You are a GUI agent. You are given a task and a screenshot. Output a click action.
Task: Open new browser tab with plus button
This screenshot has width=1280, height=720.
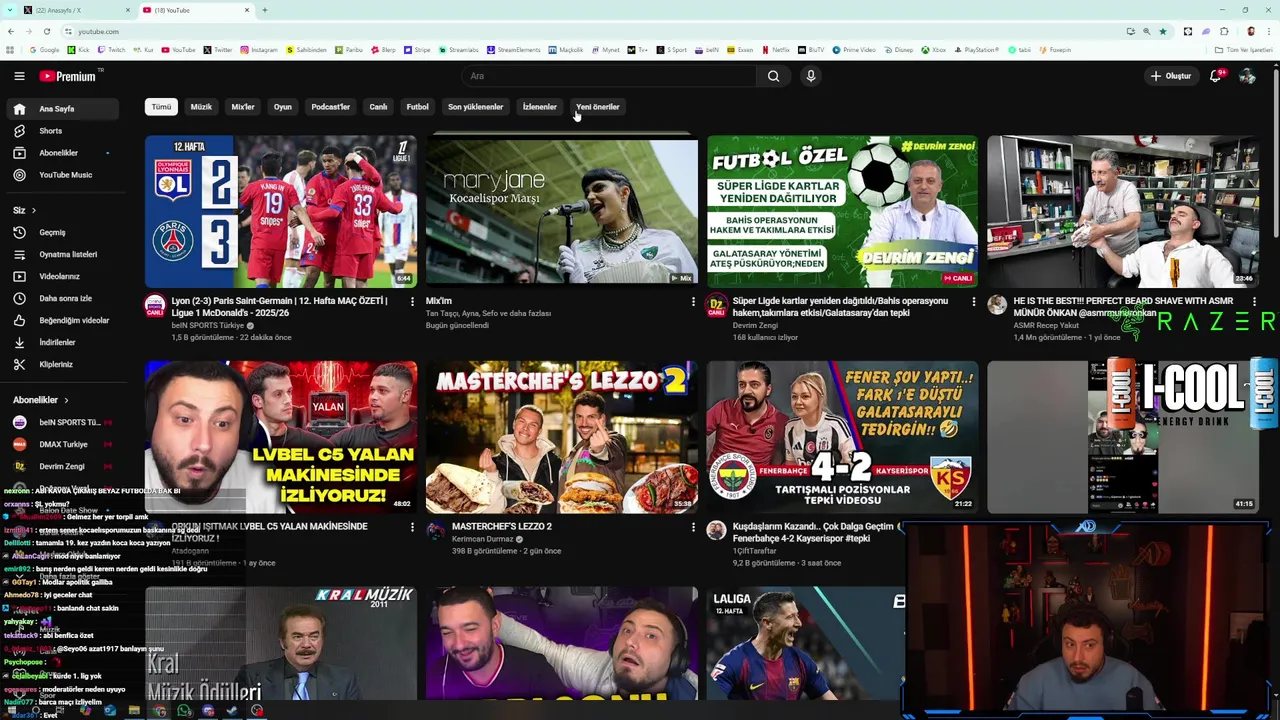pos(265,10)
